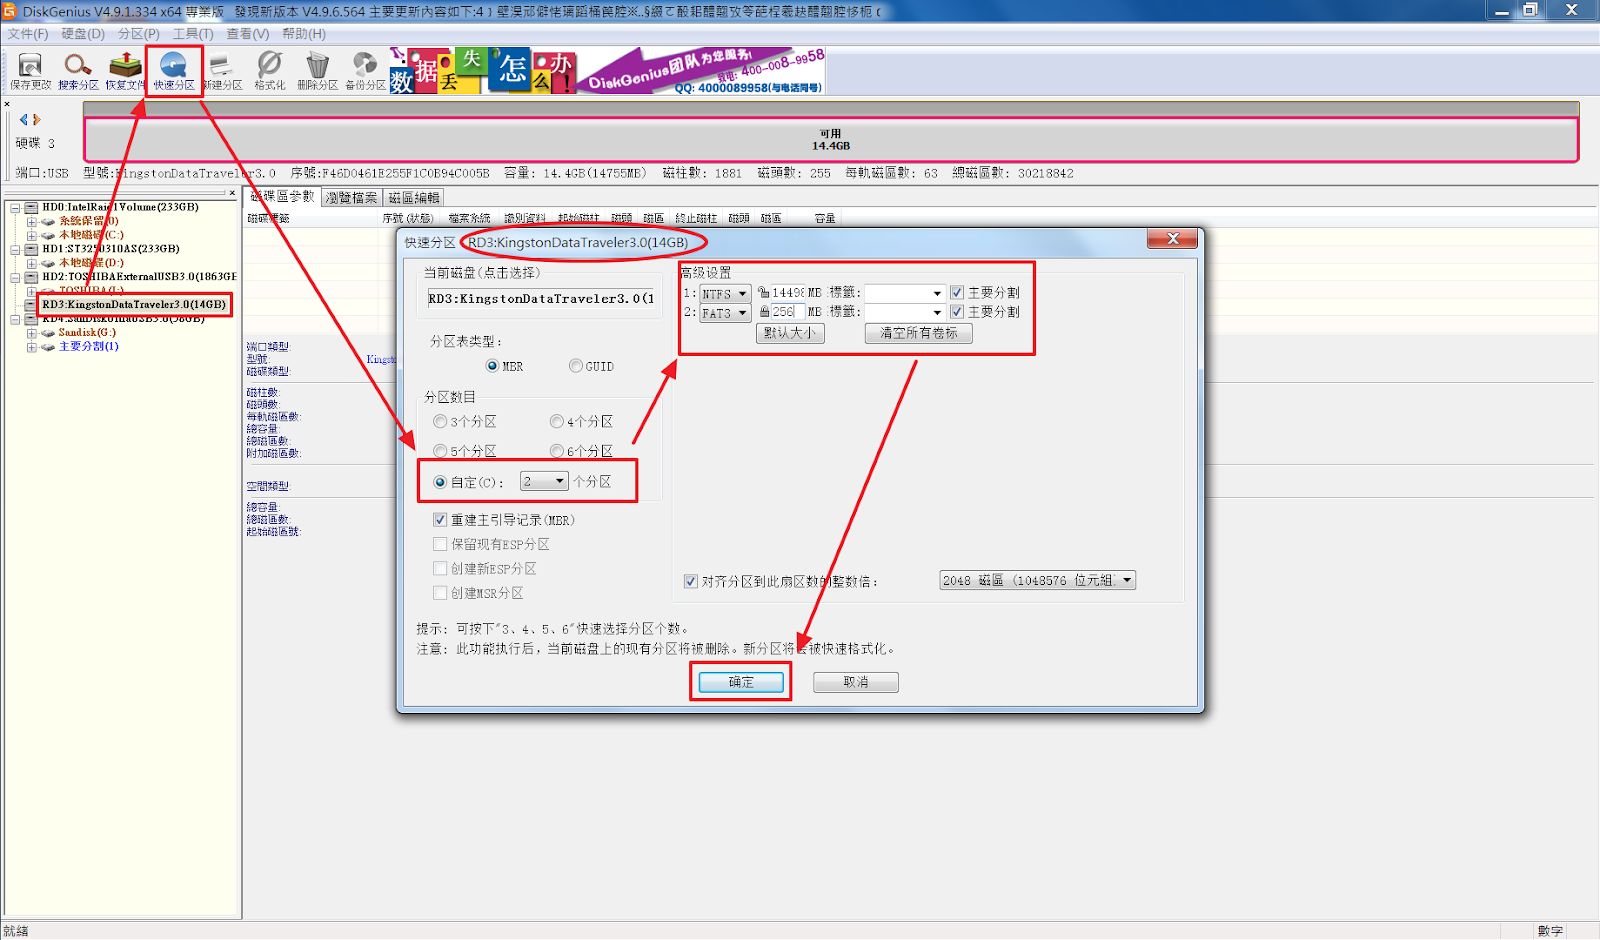Open the NTFS file system dropdown
1600x940 pixels.
[x=725, y=294]
